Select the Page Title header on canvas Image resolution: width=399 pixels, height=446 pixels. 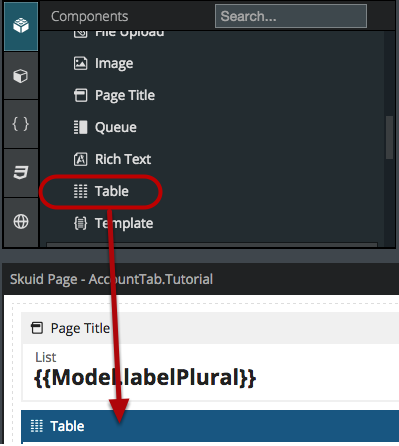point(210,328)
